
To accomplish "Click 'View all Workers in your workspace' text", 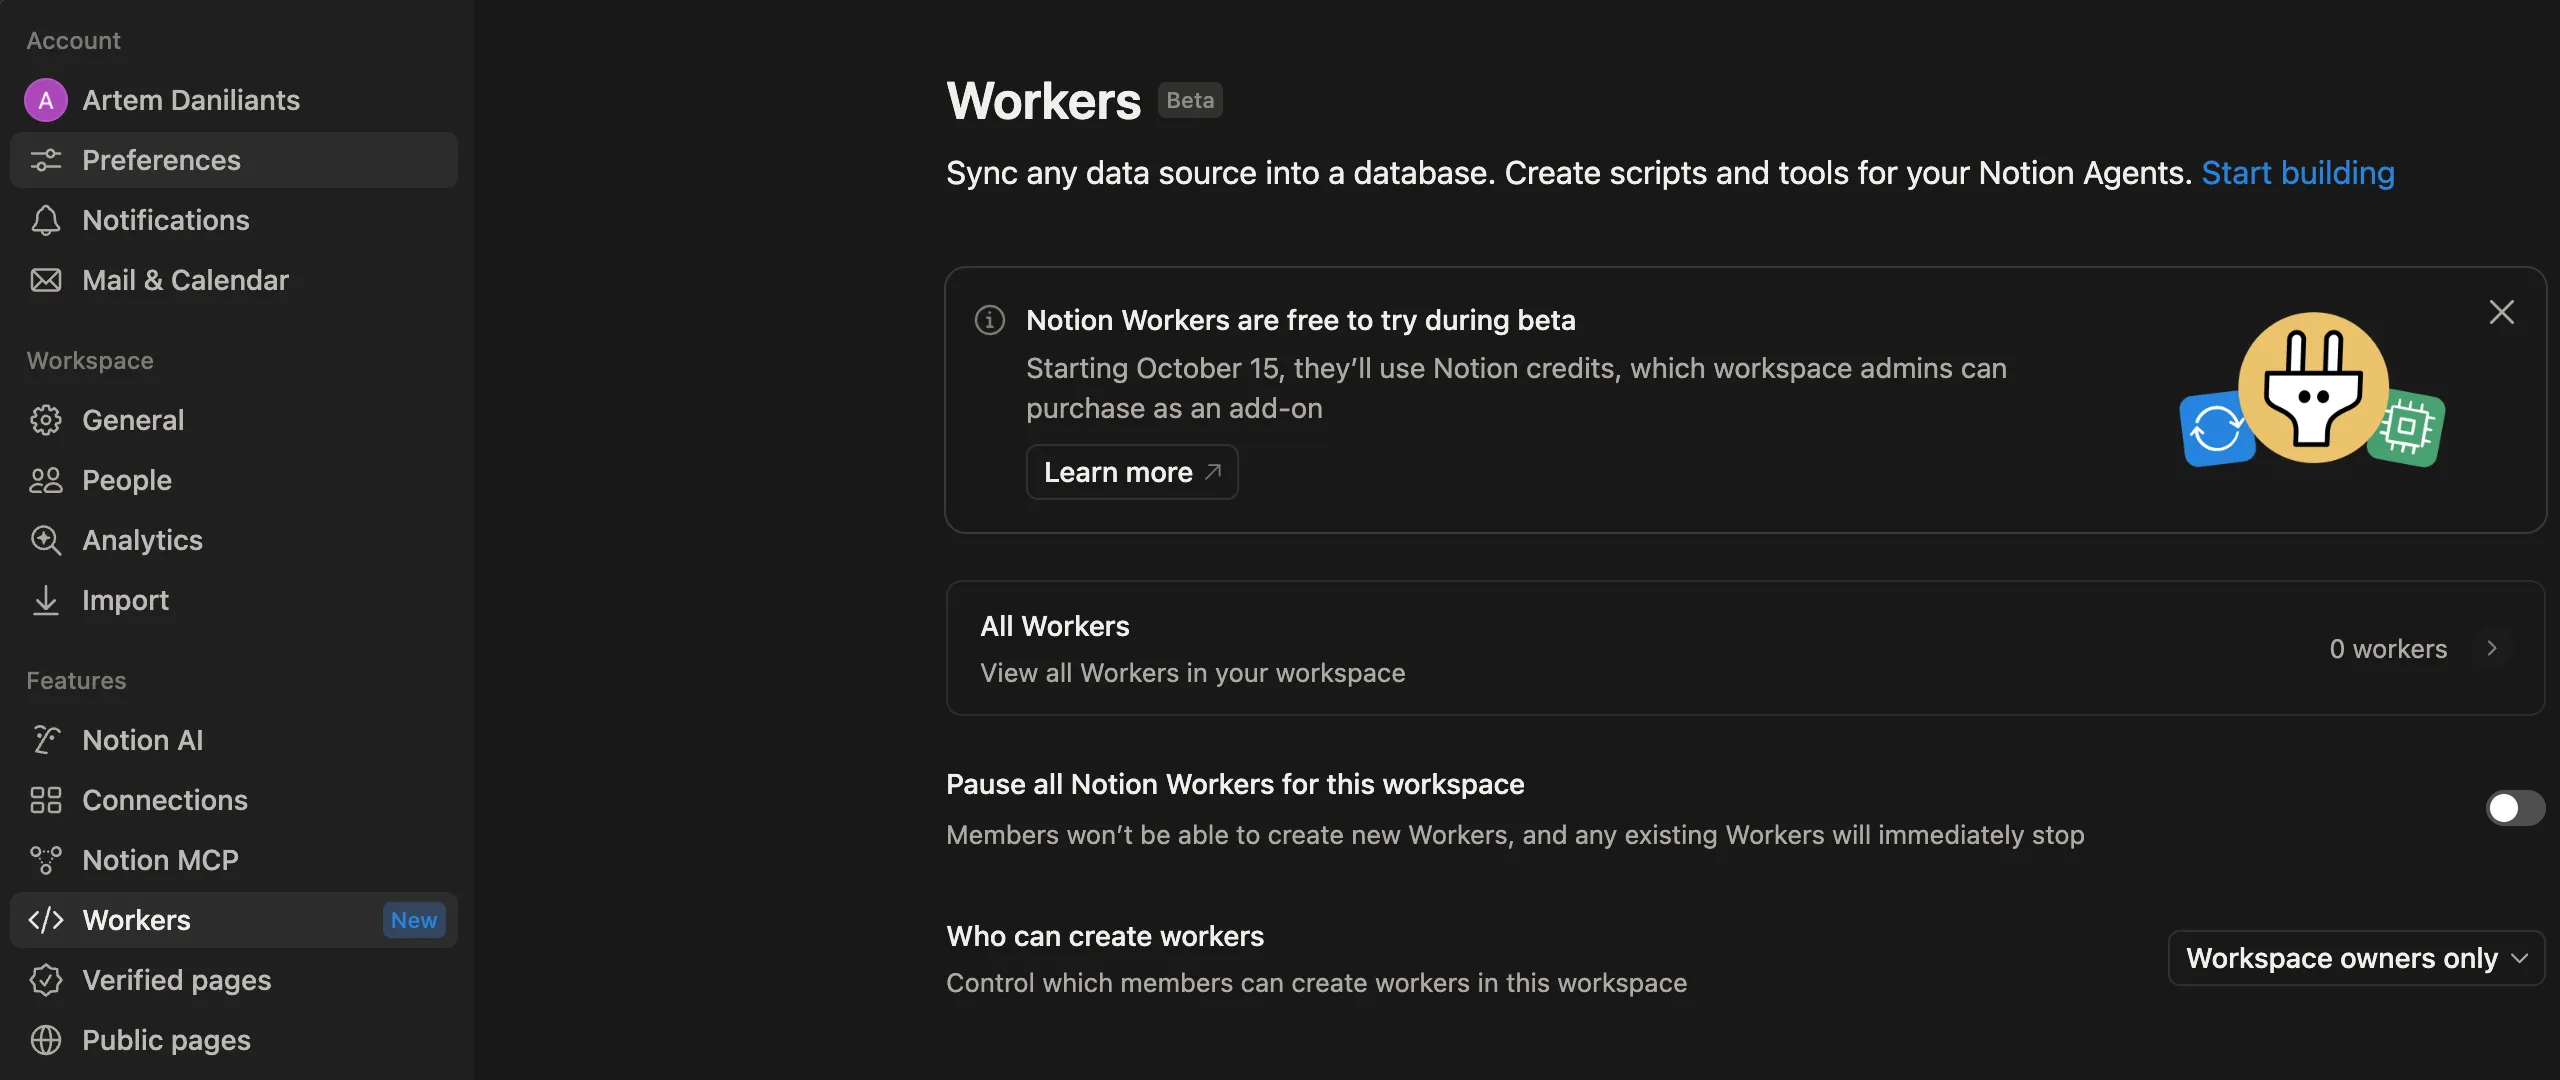I will 1193,673.
